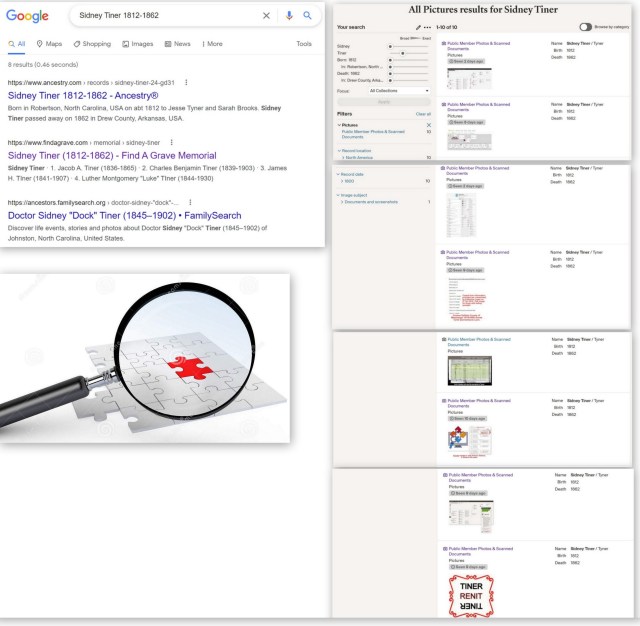Click the Google logo

click(x=27, y=17)
